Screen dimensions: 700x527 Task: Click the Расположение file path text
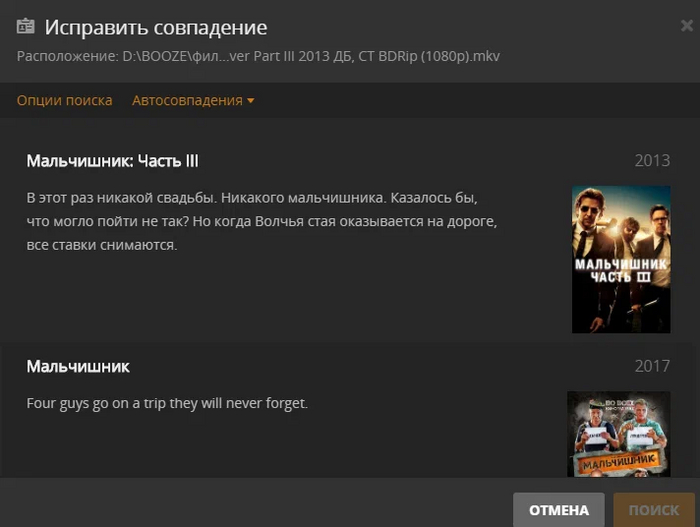[258, 56]
